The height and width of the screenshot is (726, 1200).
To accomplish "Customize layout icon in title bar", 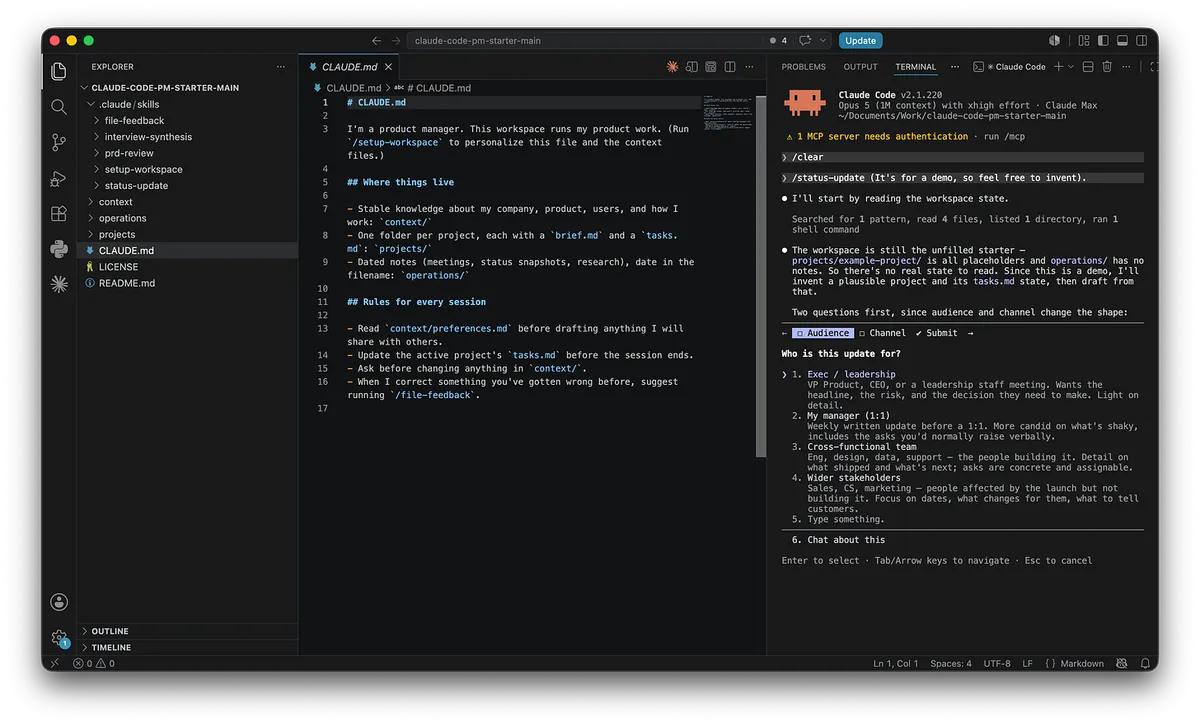I will point(1083,41).
